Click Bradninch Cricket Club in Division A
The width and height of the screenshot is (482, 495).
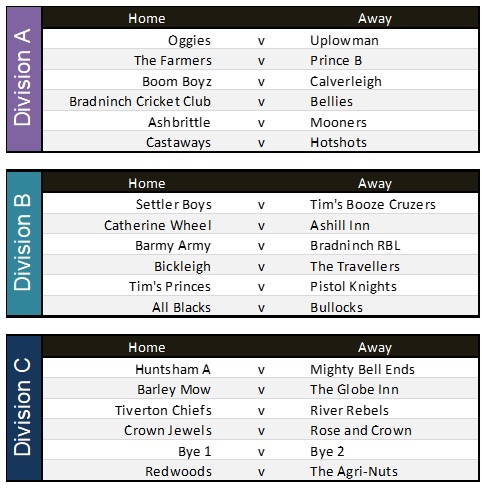click(x=140, y=102)
